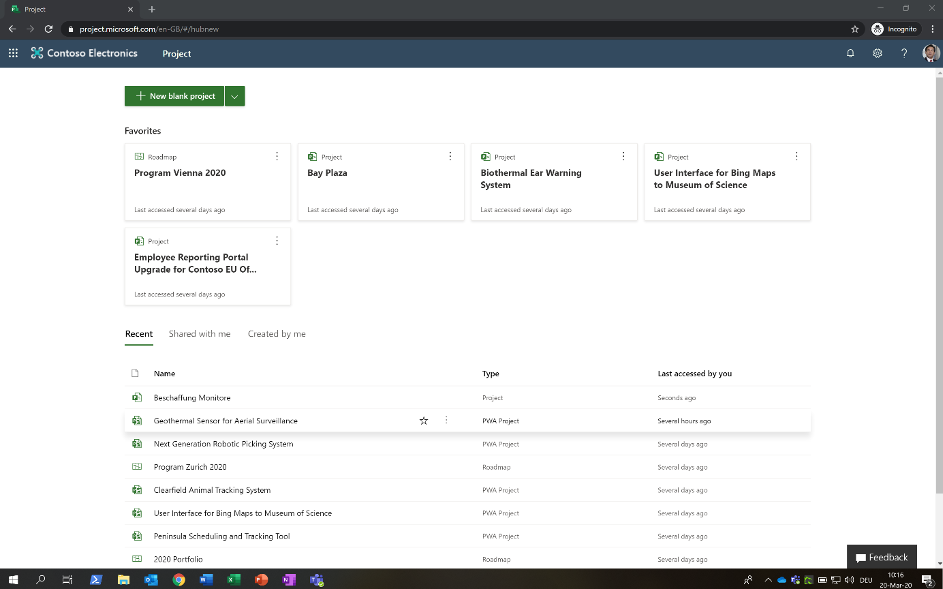Open 2020 Portfolio roadmap
The width and height of the screenshot is (943, 589).
tap(178, 559)
